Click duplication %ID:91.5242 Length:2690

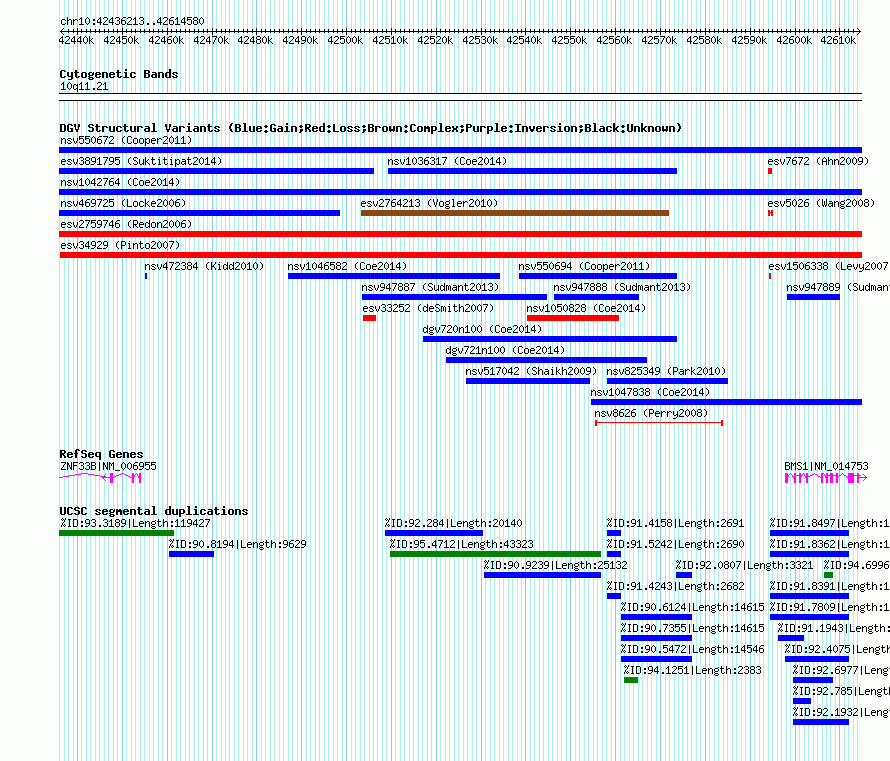pos(614,554)
